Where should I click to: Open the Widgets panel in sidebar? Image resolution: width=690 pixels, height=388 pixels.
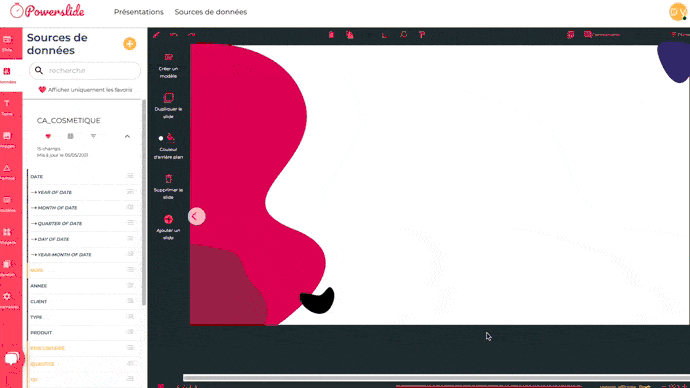point(8,236)
